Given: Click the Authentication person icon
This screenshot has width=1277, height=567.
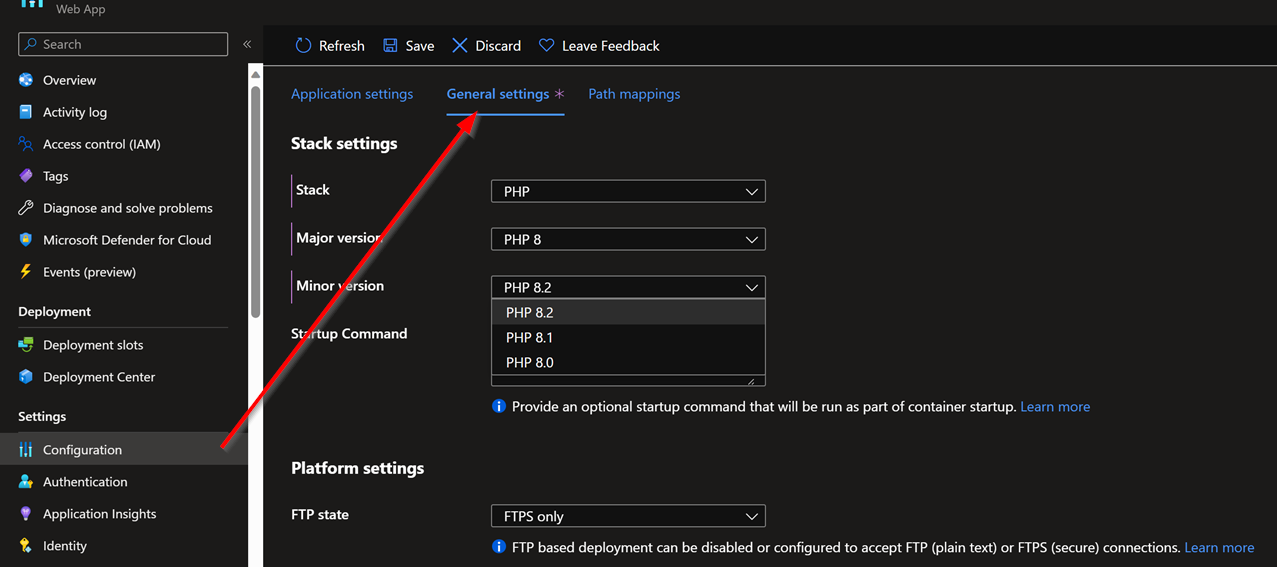Looking at the screenshot, I should (26, 482).
